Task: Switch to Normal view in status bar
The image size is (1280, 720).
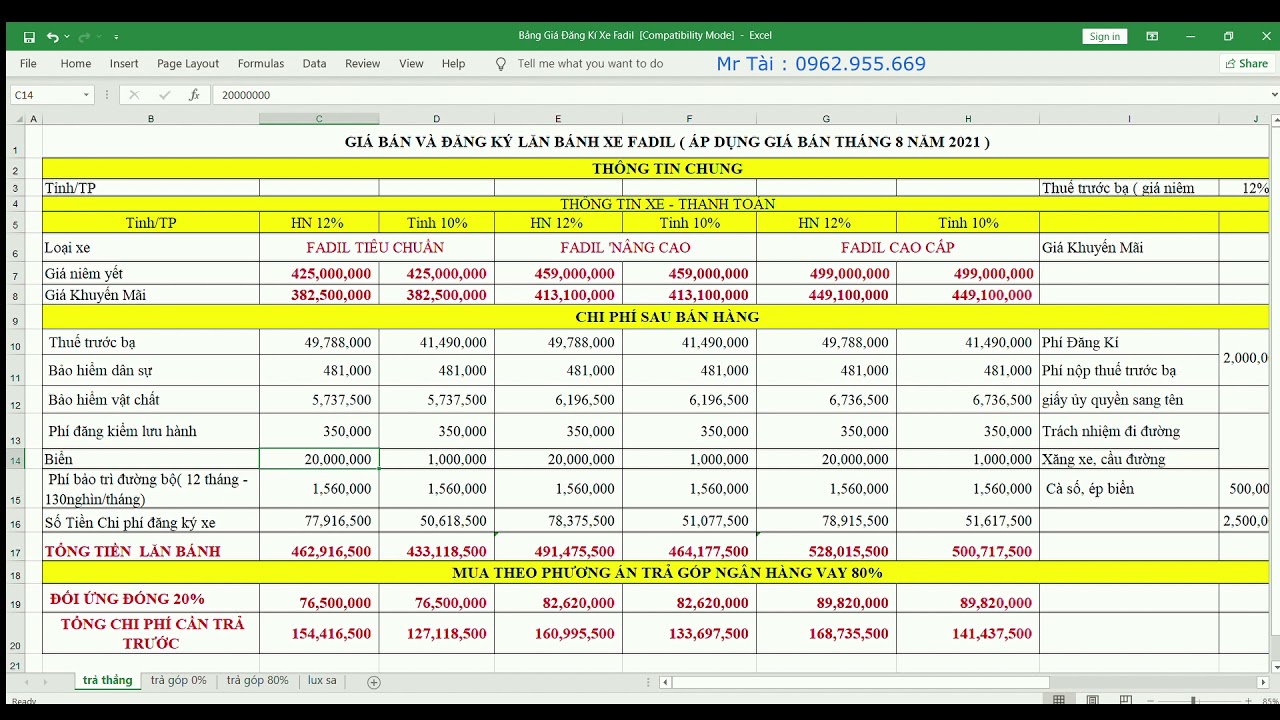Action: click(1059, 700)
